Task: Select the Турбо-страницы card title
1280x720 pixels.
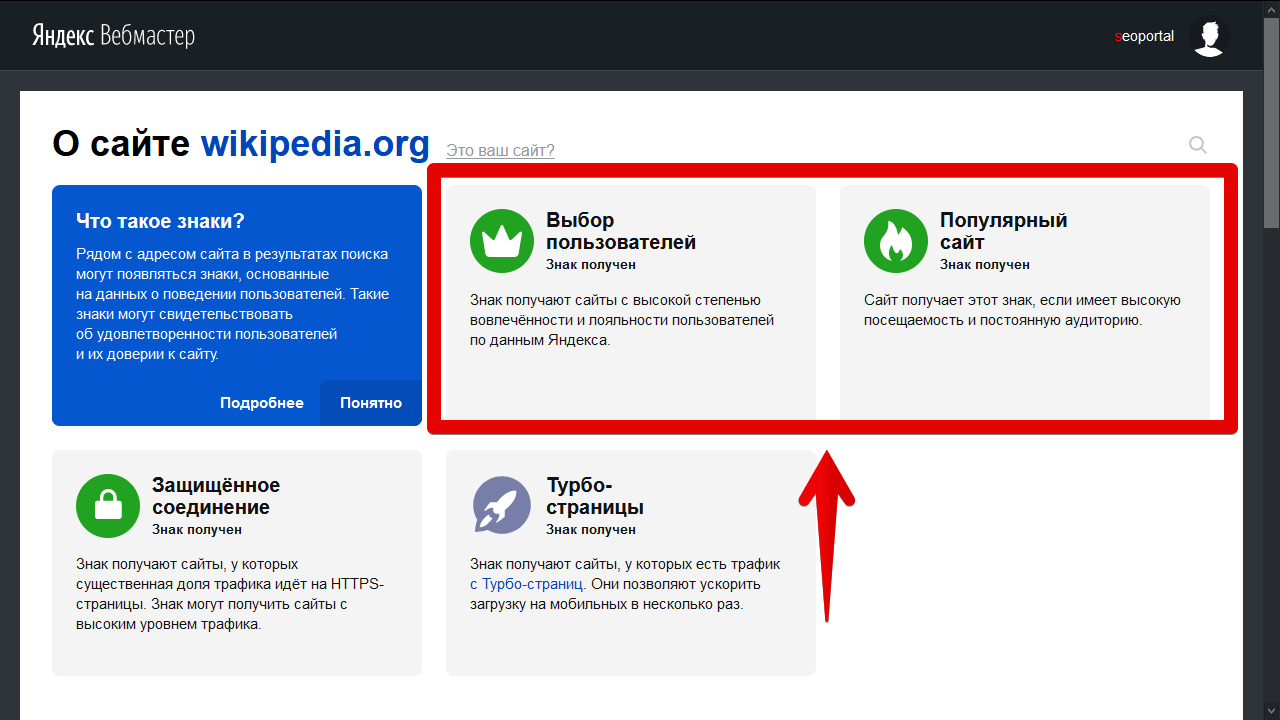Action: (x=594, y=496)
